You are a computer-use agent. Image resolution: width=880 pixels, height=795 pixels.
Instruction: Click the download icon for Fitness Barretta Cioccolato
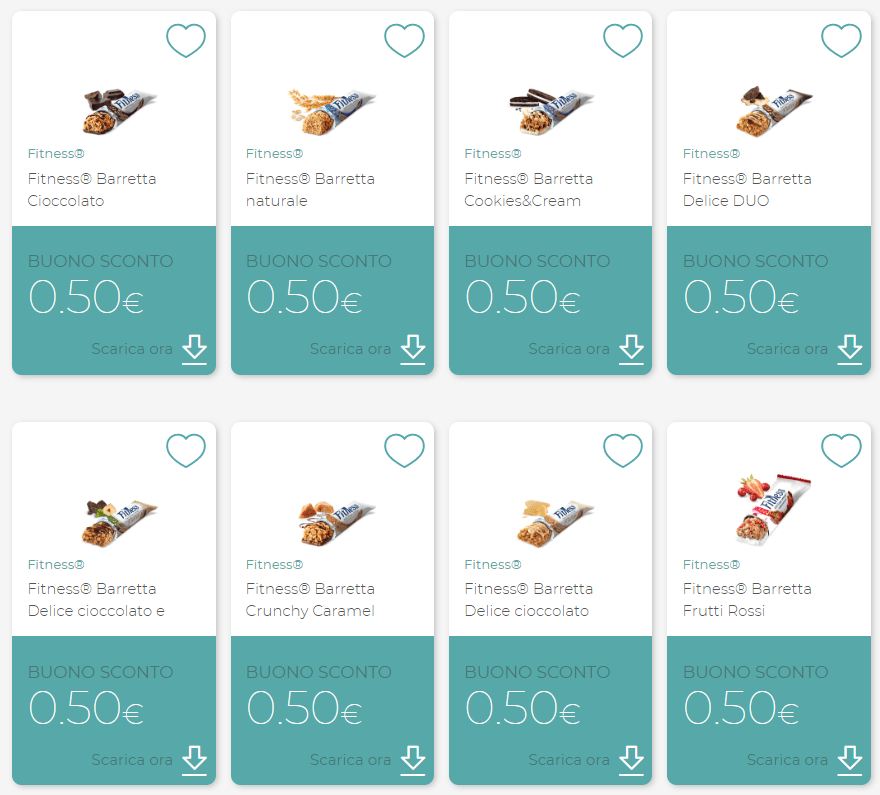click(196, 350)
